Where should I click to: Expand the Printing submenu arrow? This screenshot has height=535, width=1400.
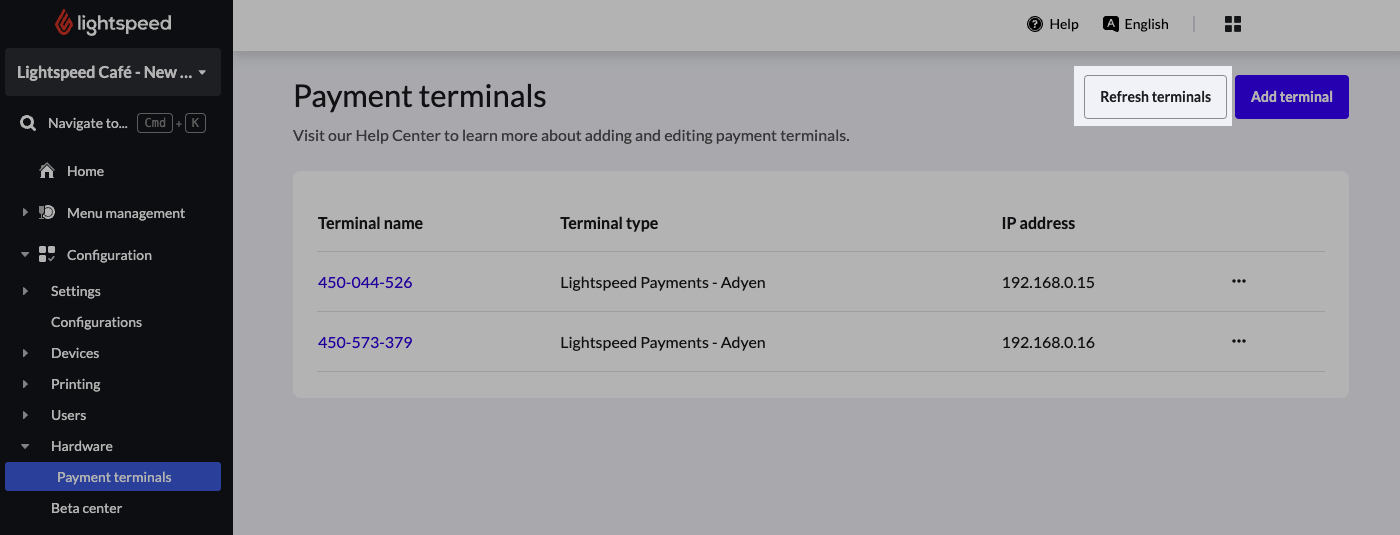25,384
